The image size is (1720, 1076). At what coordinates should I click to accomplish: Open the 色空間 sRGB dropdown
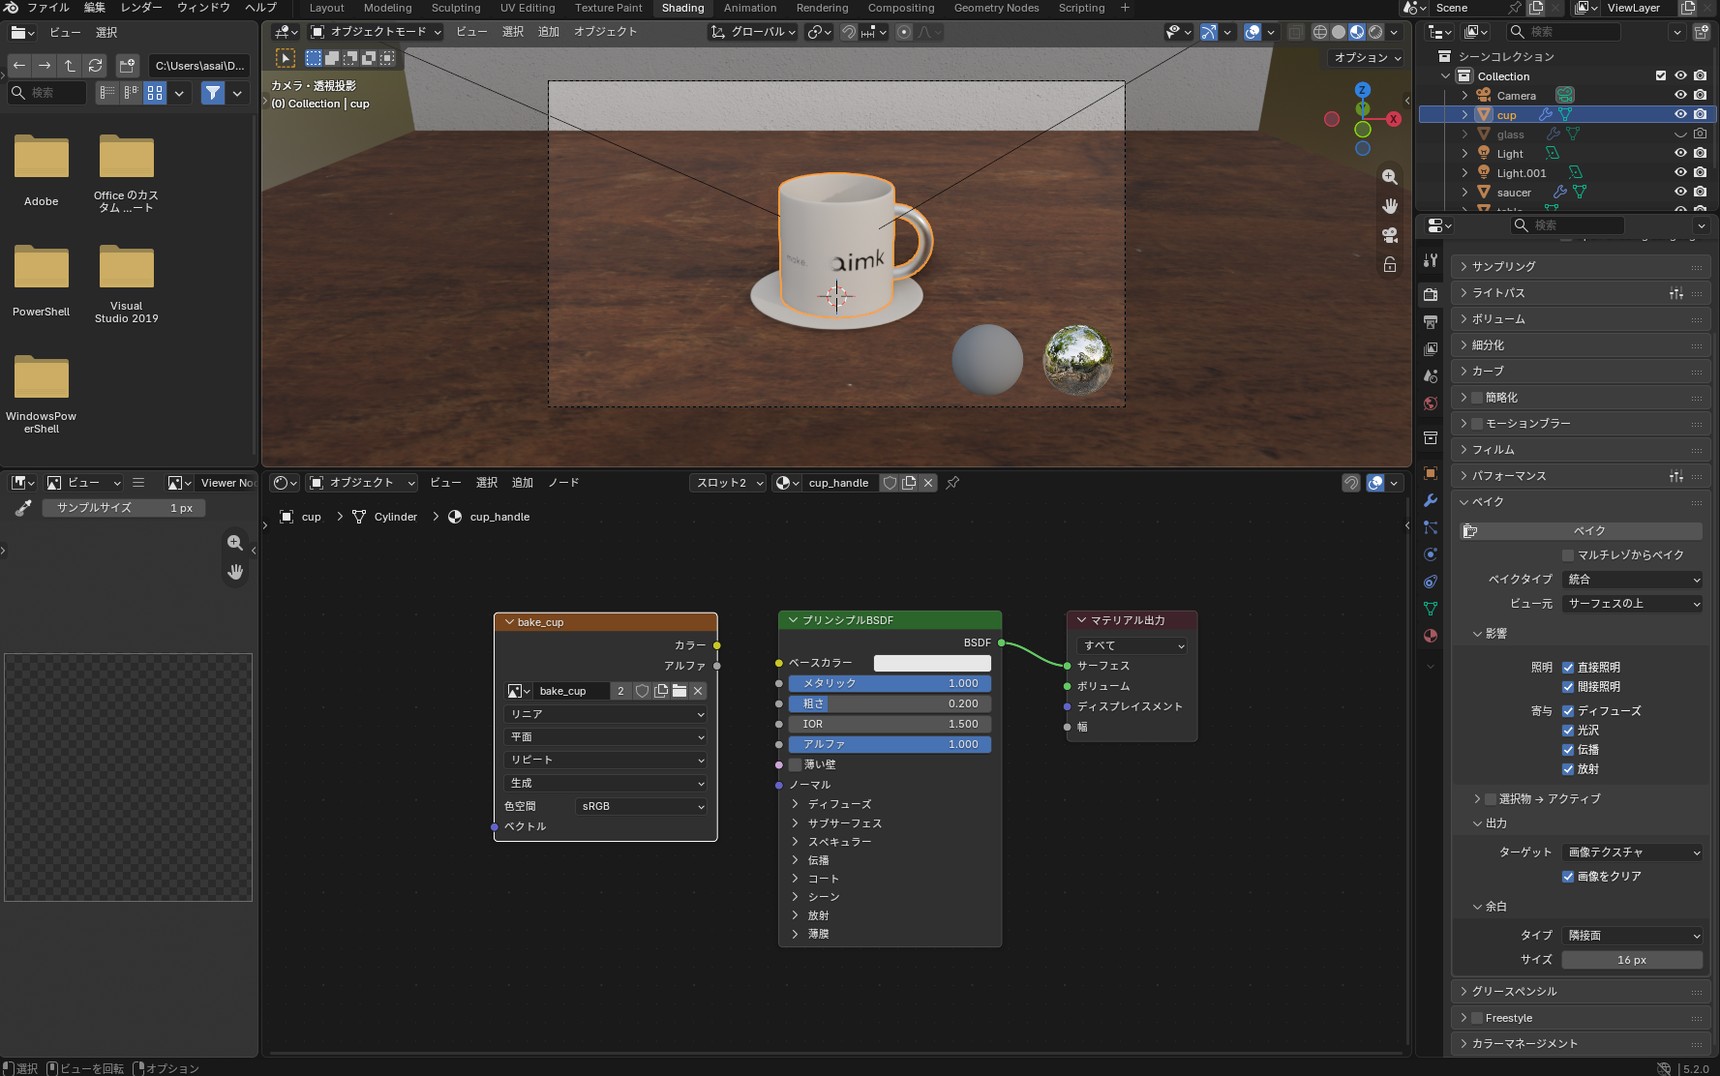pos(642,806)
